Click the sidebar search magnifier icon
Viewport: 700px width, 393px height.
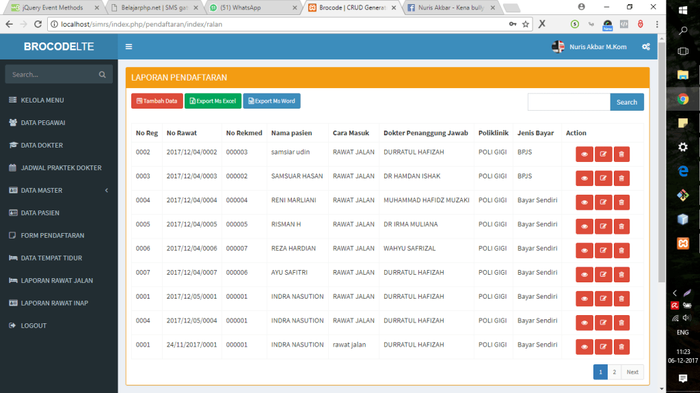(102, 75)
